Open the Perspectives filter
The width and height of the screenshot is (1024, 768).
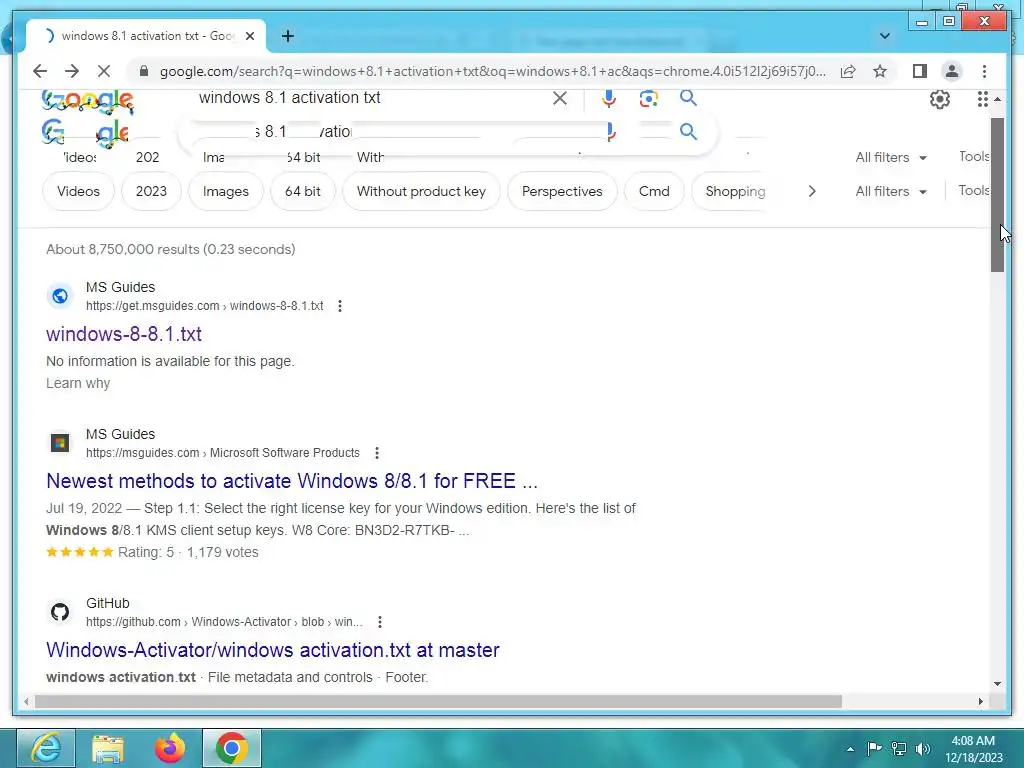tap(562, 191)
